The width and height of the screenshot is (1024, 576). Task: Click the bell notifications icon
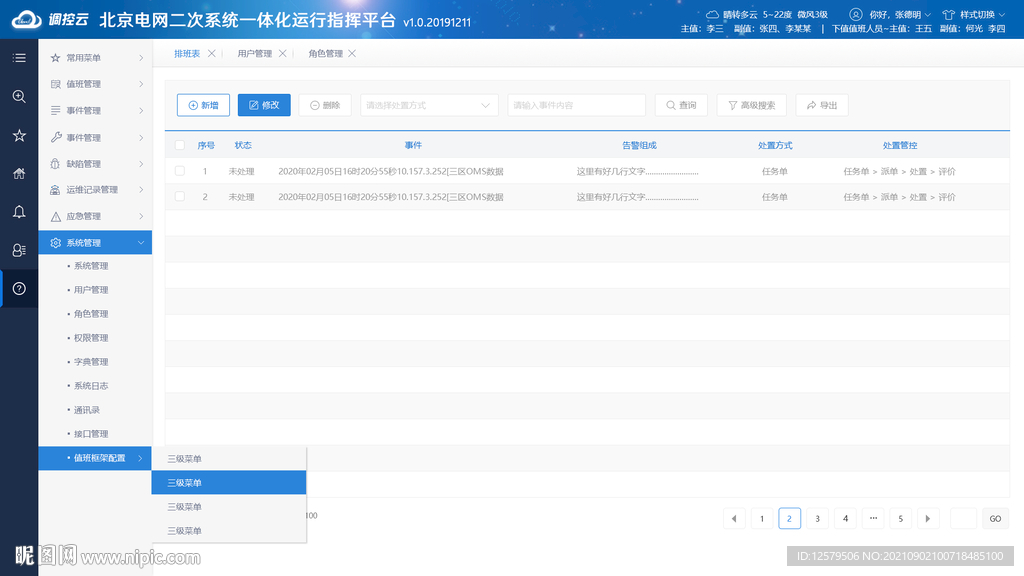pyautogui.click(x=19, y=212)
